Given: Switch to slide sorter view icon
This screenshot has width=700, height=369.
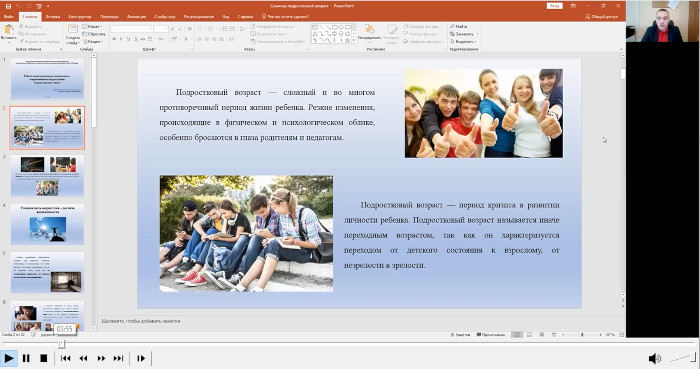Looking at the screenshot, I should pos(529,335).
